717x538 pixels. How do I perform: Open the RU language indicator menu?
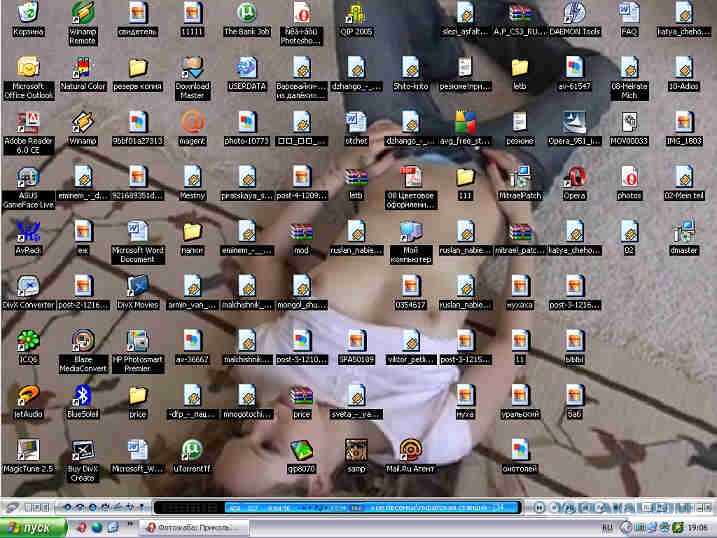pyautogui.click(x=607, y=528)
